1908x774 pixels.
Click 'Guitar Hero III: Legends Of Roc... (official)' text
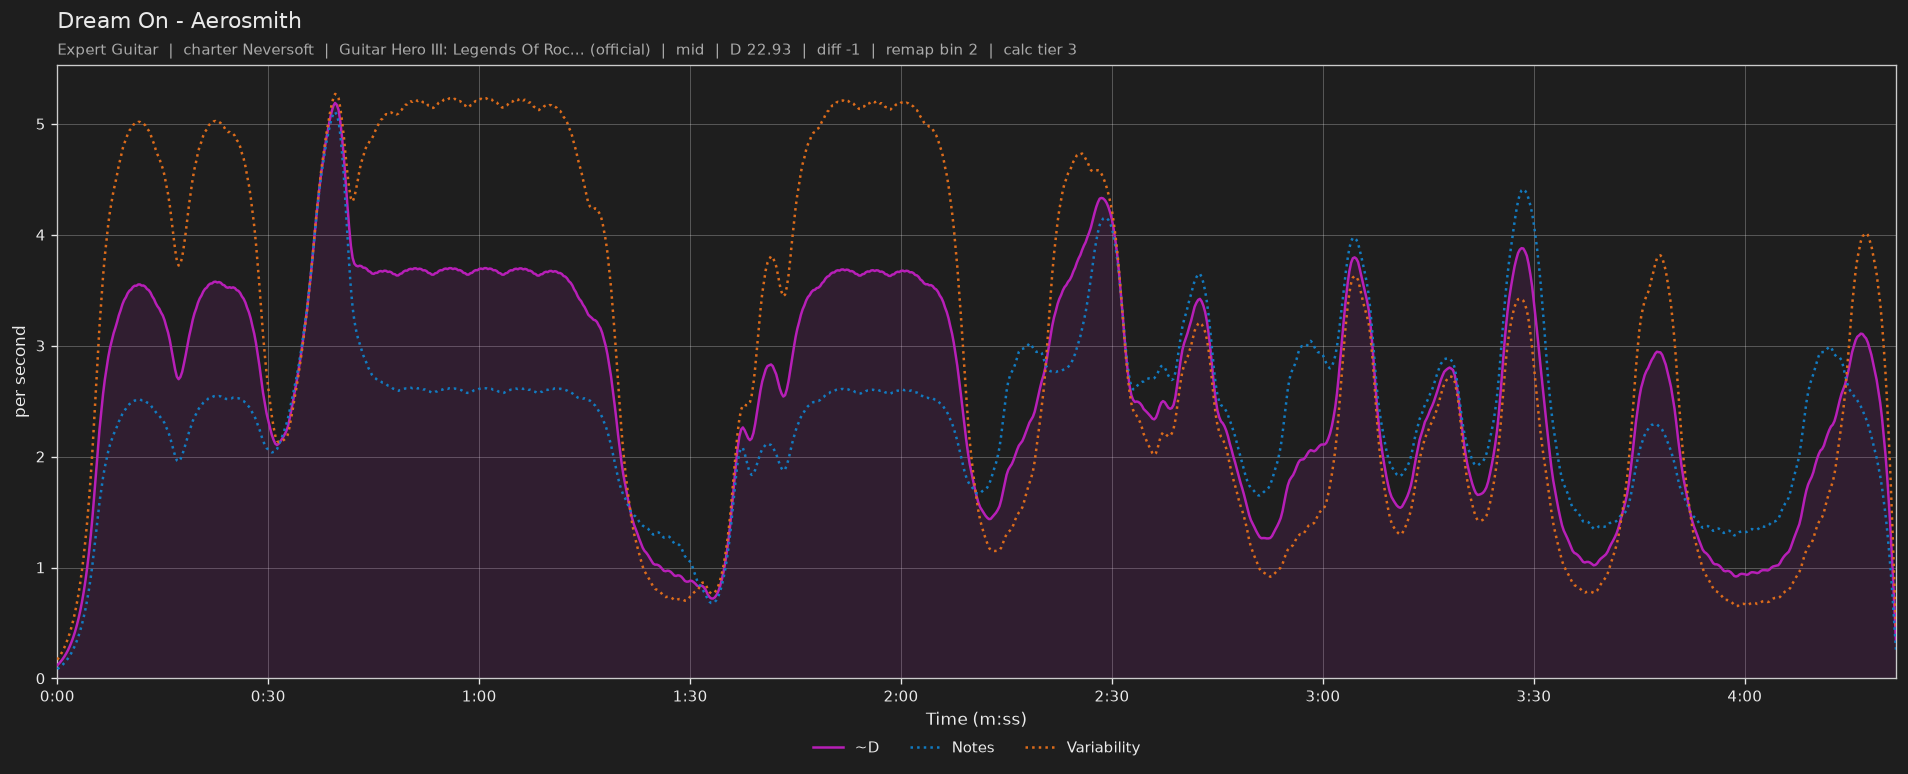point(494,50)
